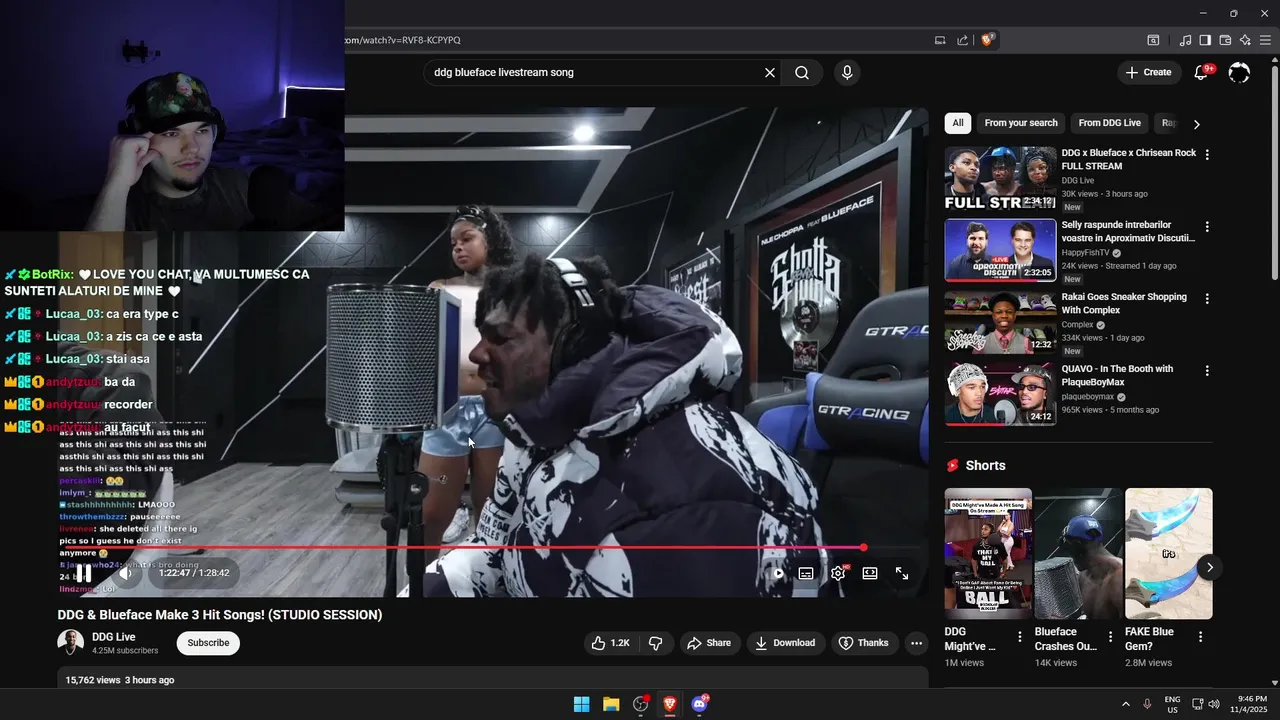Open the 'QUAVO - In The Booth' thumbnail

click(x=1000, y=395)
